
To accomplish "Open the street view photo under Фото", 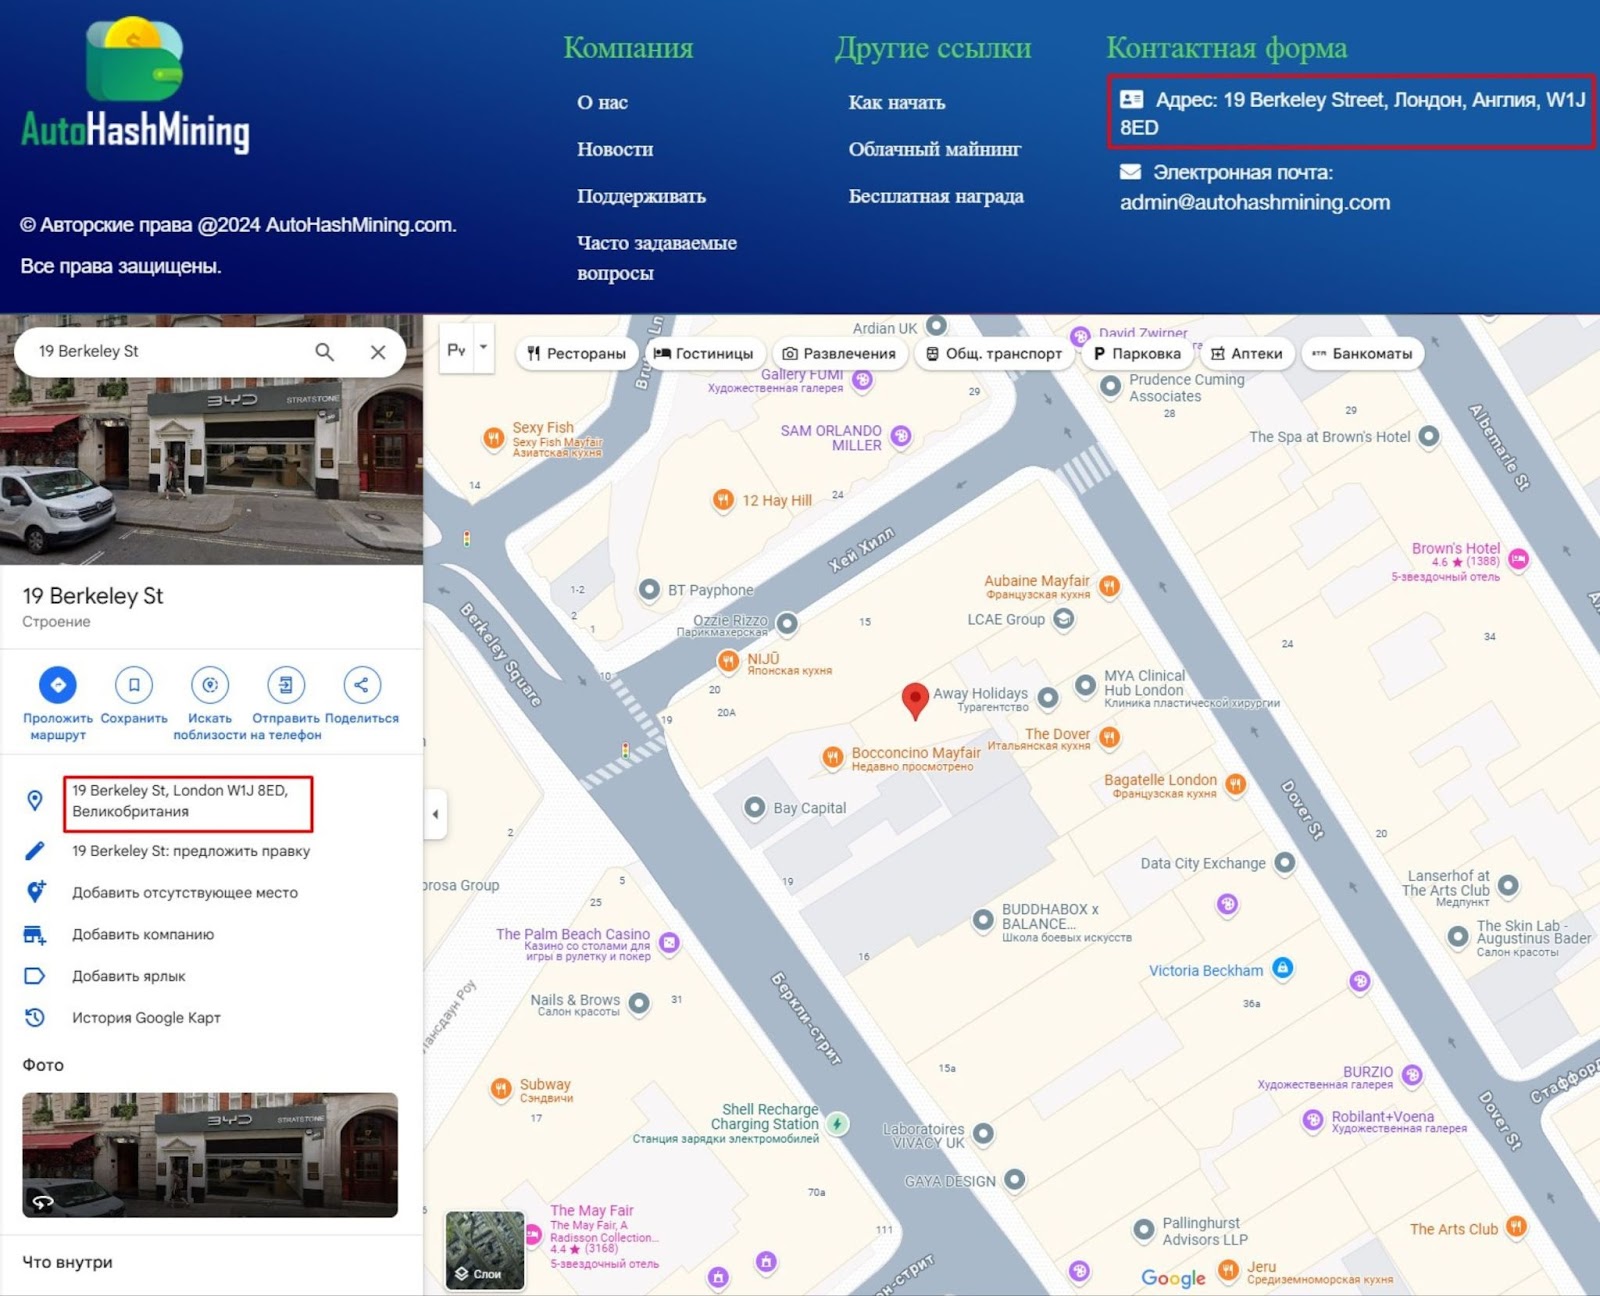I will (210, 1155).
